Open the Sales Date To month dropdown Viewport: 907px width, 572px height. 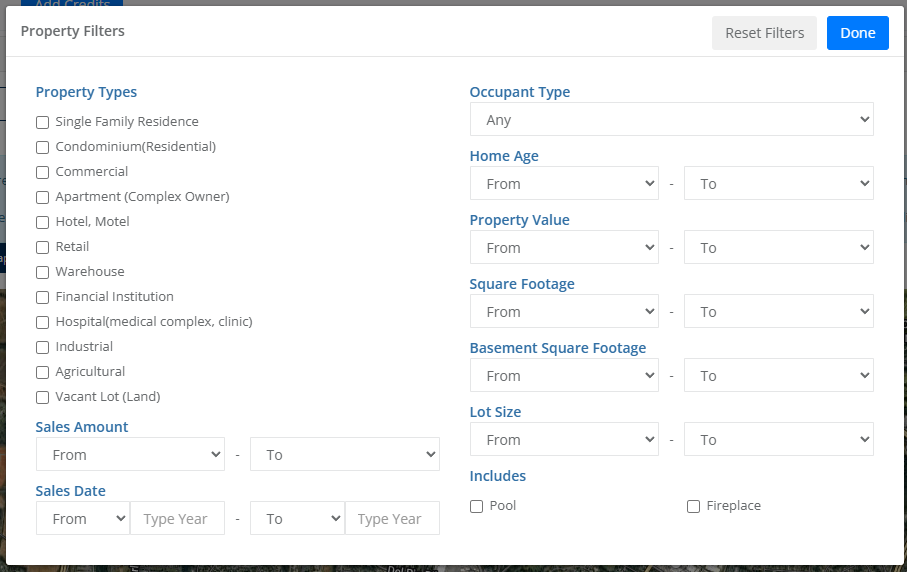pyautogui.click(x=297, y=519)
